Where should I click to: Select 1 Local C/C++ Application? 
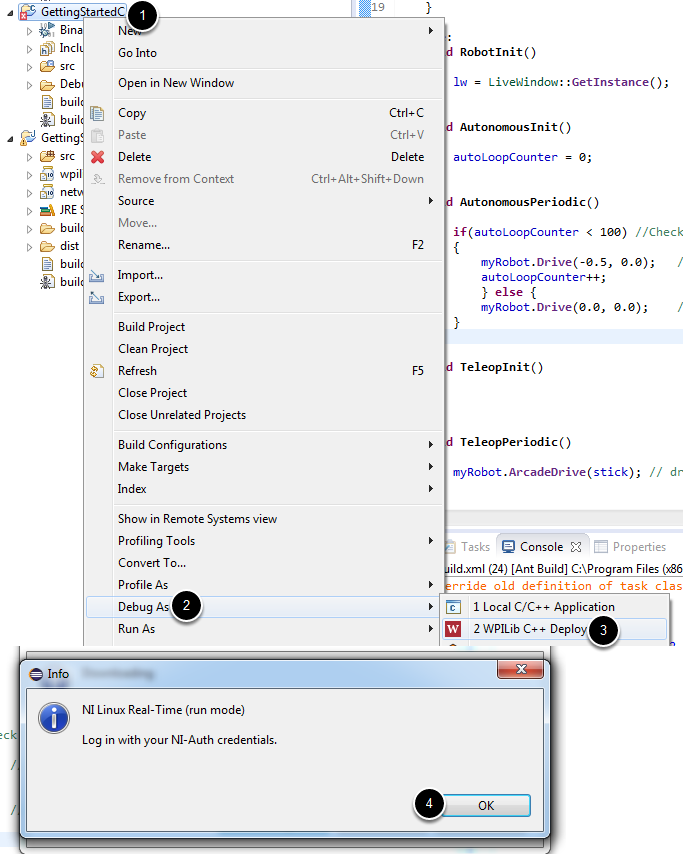tap(554, 607)
